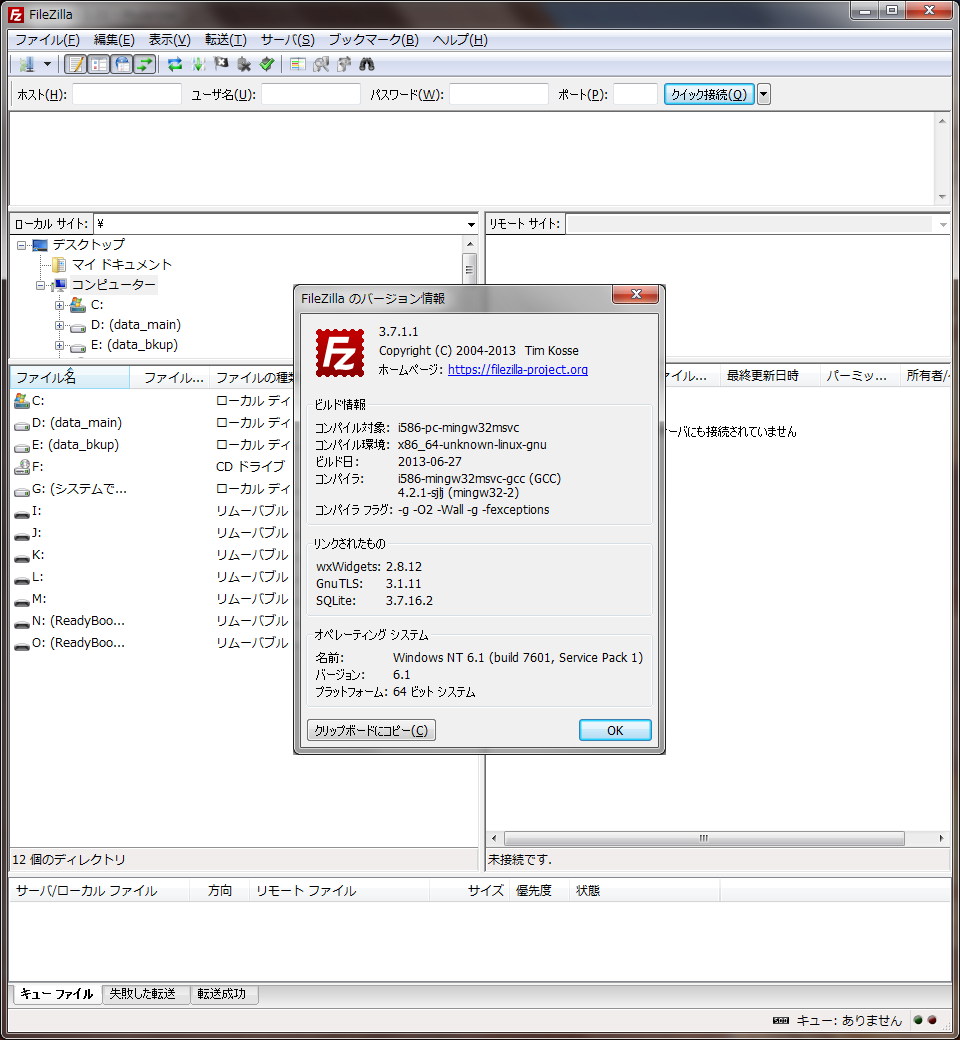Click the L: removable drive icon

tap(21, 578)
